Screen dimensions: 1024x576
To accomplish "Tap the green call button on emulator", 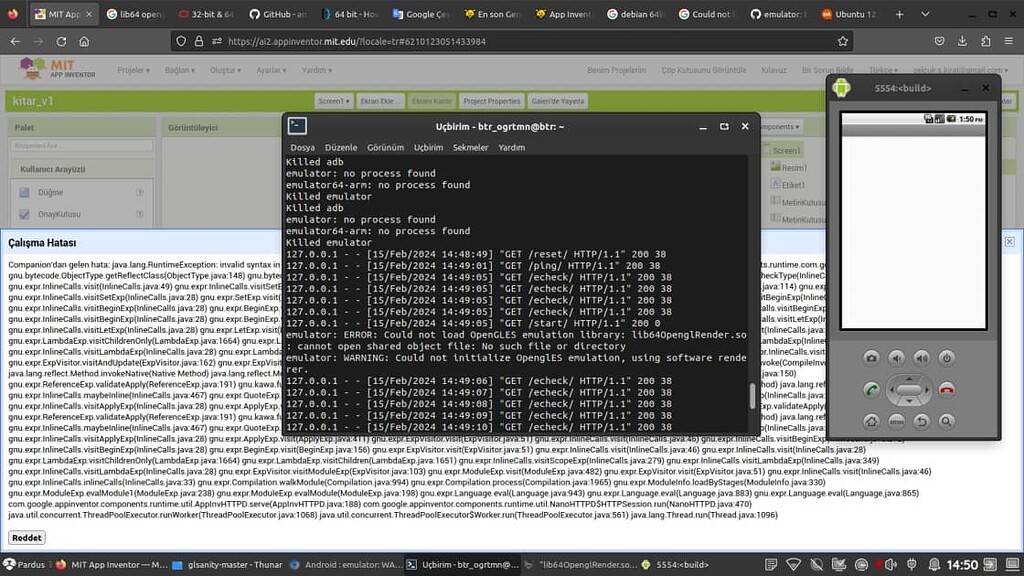I will 872,390.
